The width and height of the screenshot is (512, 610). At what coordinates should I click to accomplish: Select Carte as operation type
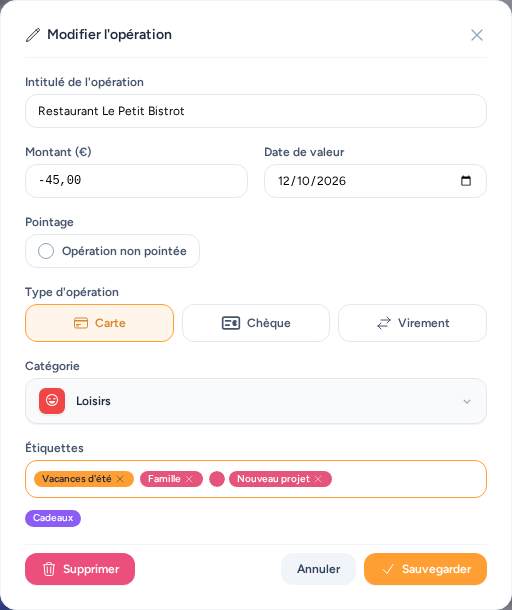point(99,323)
